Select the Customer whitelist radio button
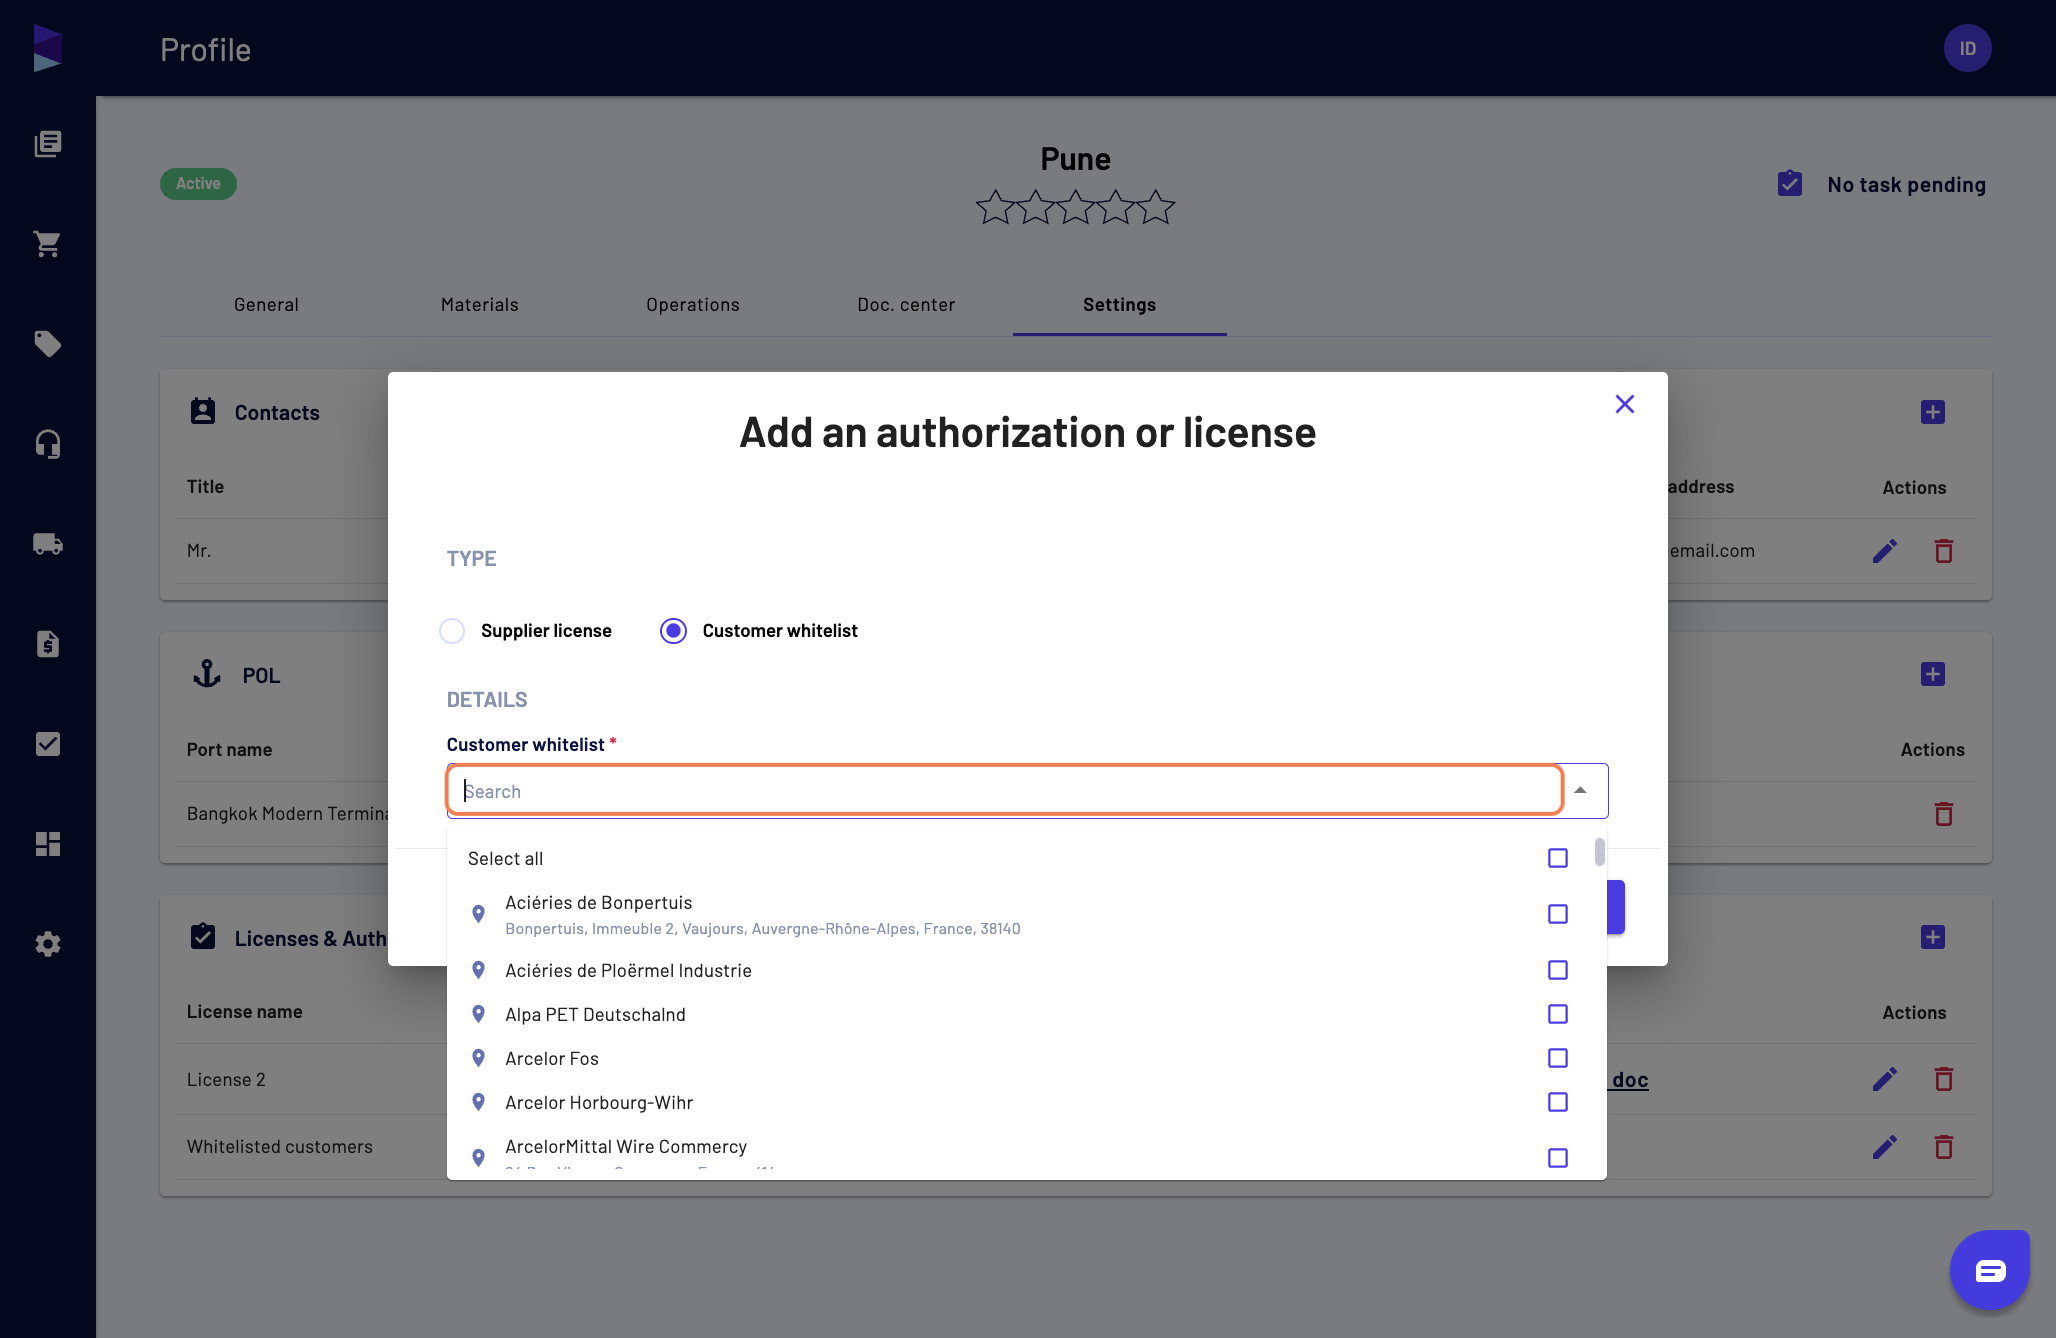Image resolution: width=2056 pixels, height=1338 pixels. [673, 631]
